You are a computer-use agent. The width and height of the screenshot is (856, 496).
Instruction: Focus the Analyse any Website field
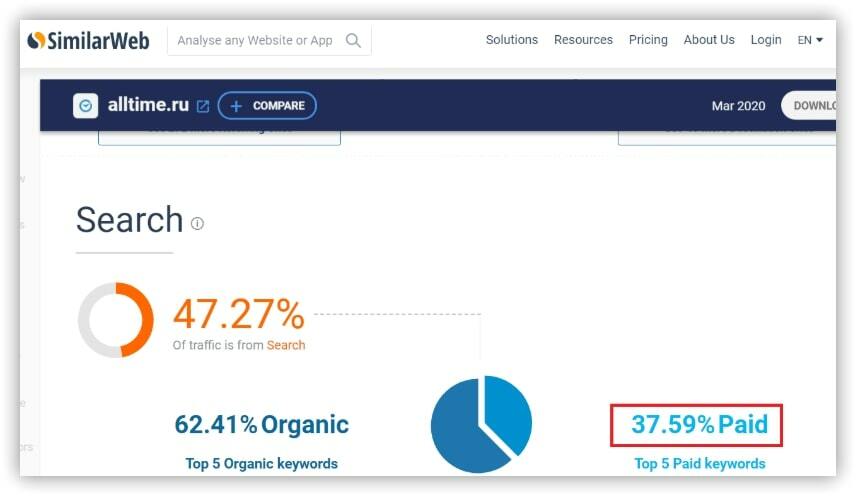(x=269, y=40)
